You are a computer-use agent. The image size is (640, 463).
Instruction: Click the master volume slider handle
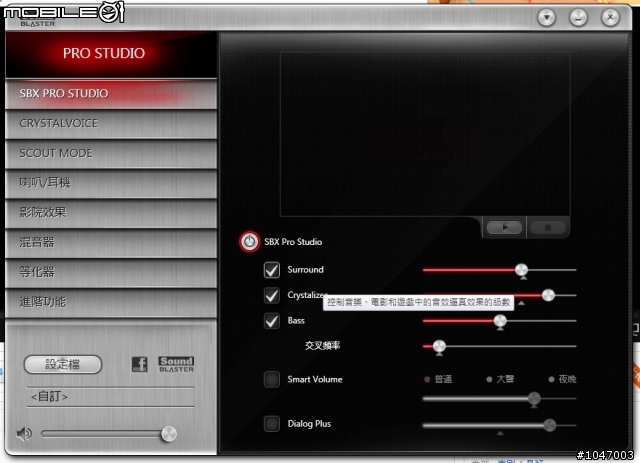[x=169, y=434]
